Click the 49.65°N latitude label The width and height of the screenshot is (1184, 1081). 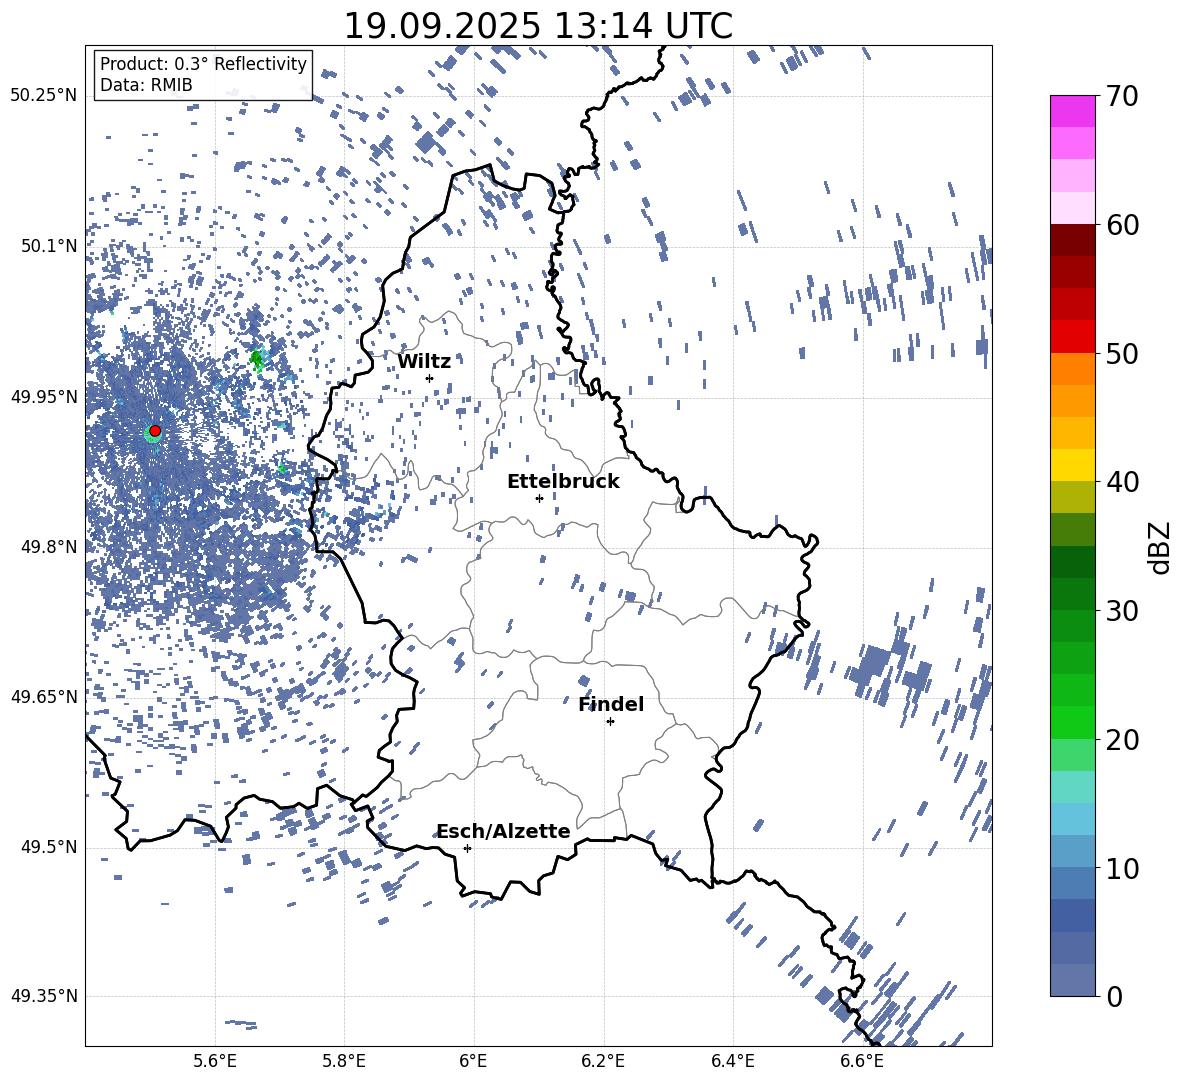44,696
